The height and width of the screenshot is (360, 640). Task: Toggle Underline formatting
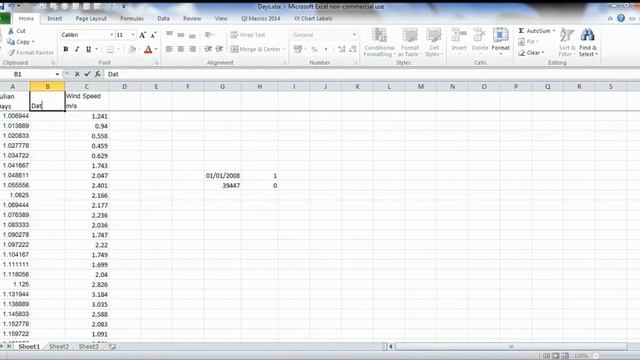pos(88,49)
